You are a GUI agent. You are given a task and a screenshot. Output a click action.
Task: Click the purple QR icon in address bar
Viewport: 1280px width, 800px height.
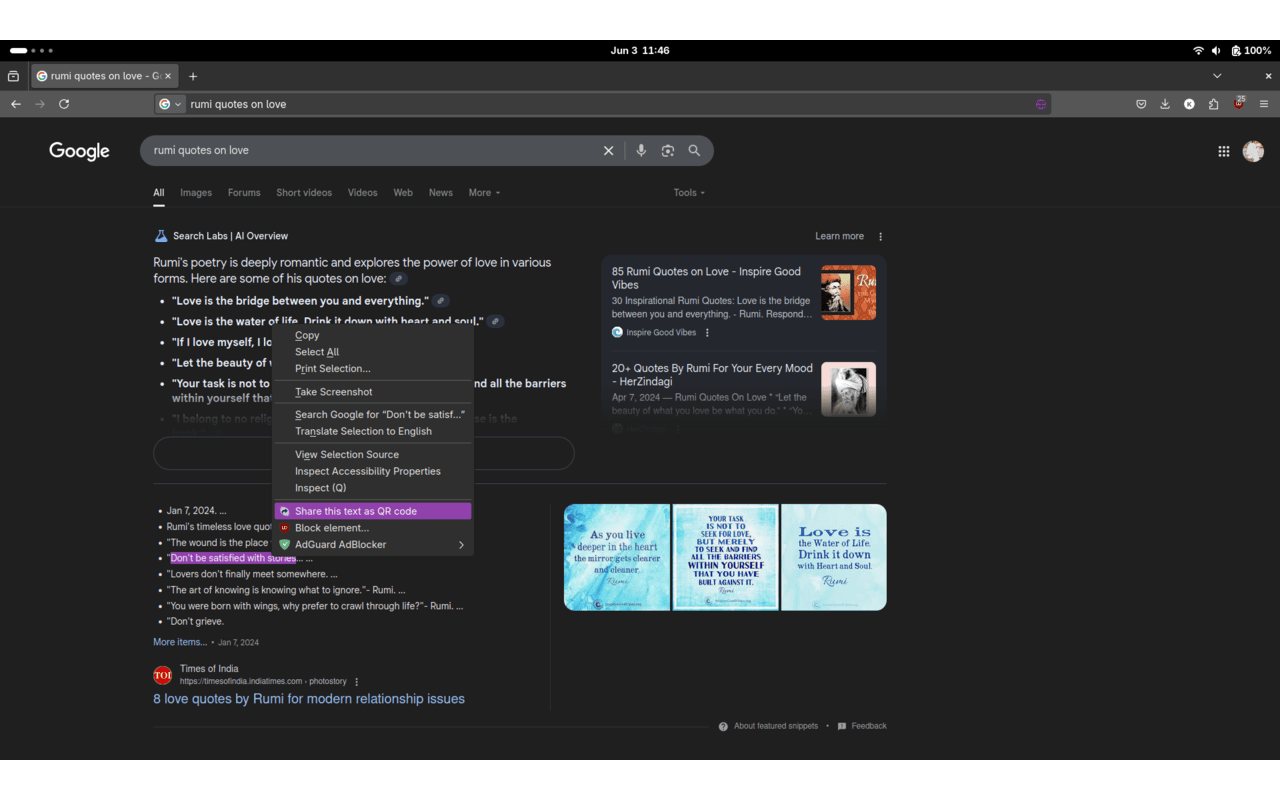click(x=1041, y=104)
